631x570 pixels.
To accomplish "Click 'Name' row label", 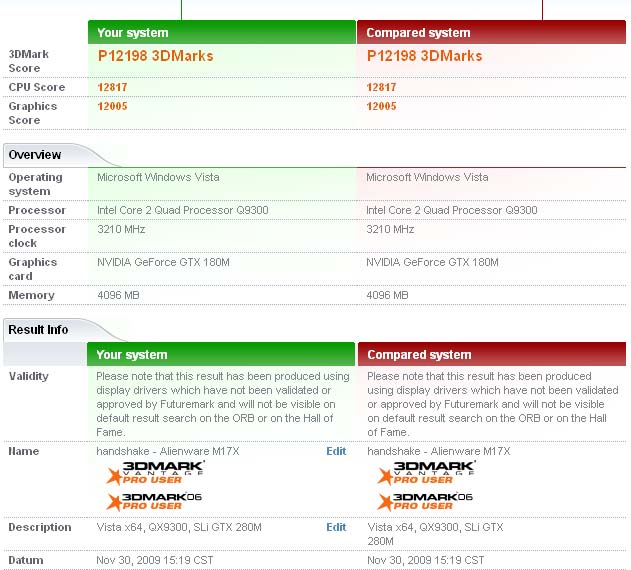I will coord(24,451).
